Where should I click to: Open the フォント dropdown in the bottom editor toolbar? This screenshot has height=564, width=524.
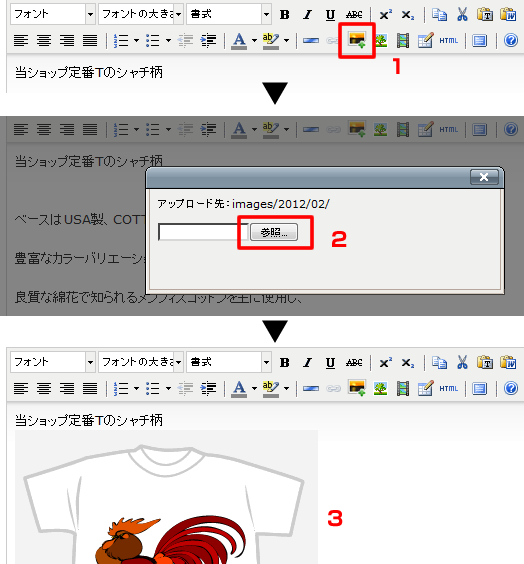pos(53,362)
